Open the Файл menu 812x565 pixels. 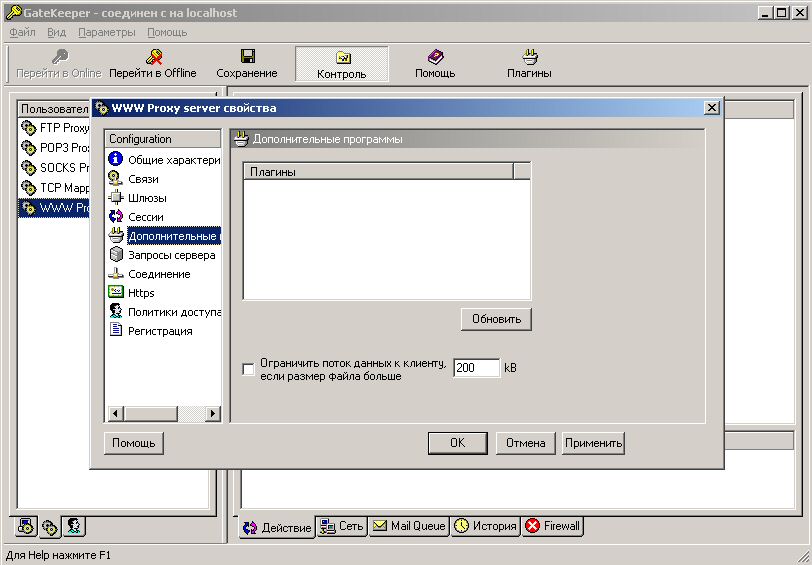[x=22, y=32]
